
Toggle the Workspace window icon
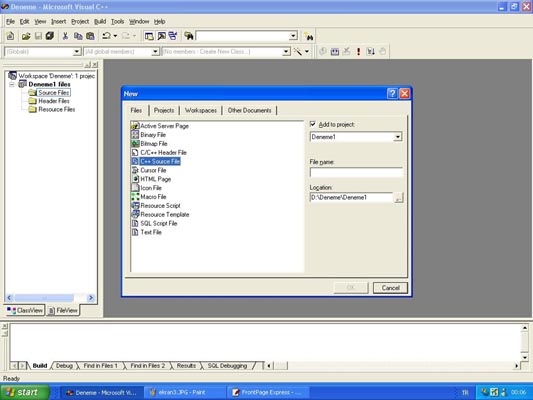click(149, 36)
